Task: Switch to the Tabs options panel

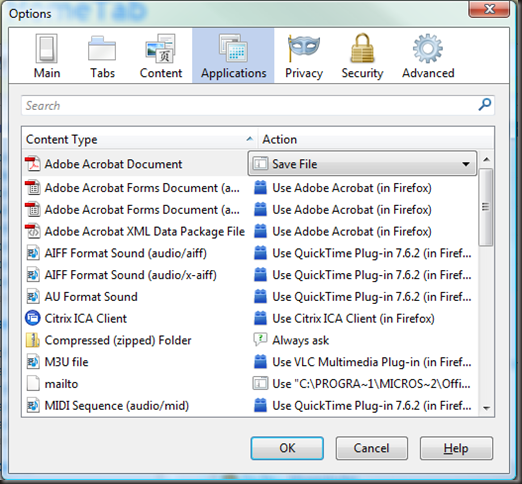Action: [x=102, y=56]
